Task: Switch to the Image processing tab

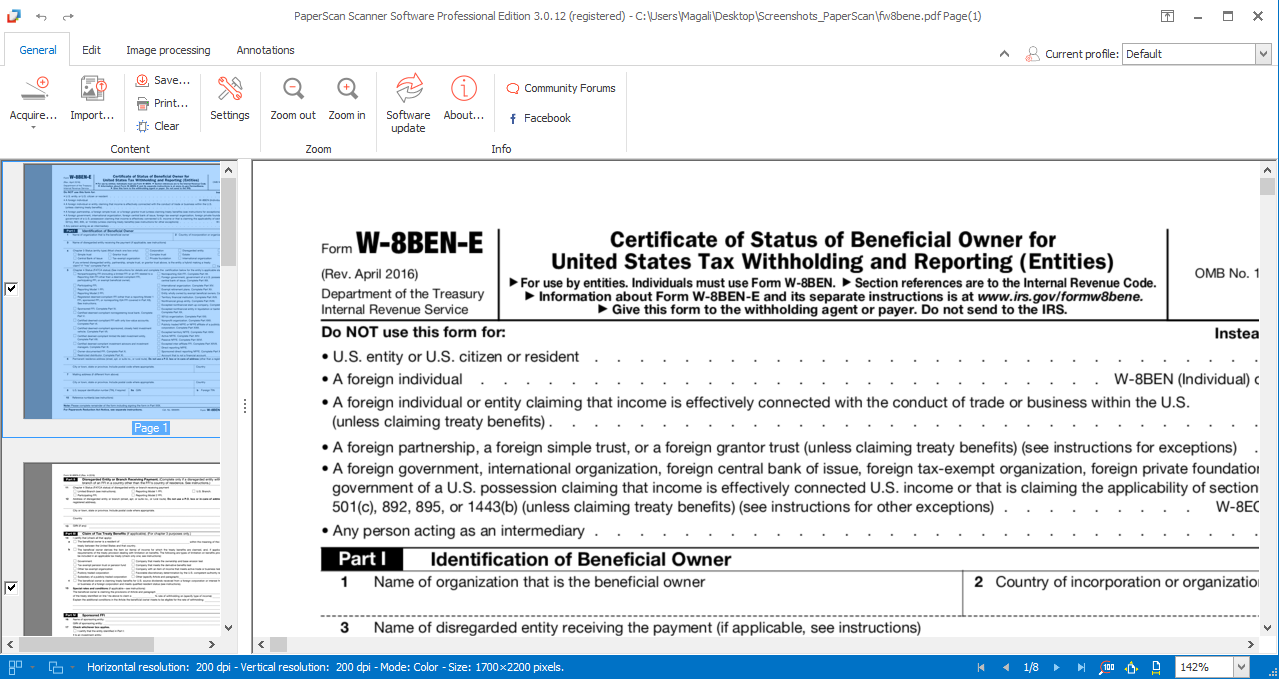Action: pyautogui.click(x=167, y=49)
